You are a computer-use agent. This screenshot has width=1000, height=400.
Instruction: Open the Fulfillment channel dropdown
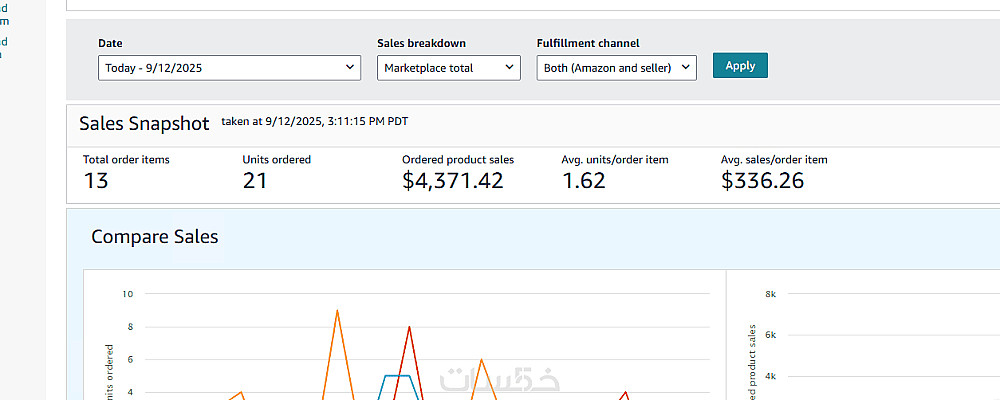(616, 68)
